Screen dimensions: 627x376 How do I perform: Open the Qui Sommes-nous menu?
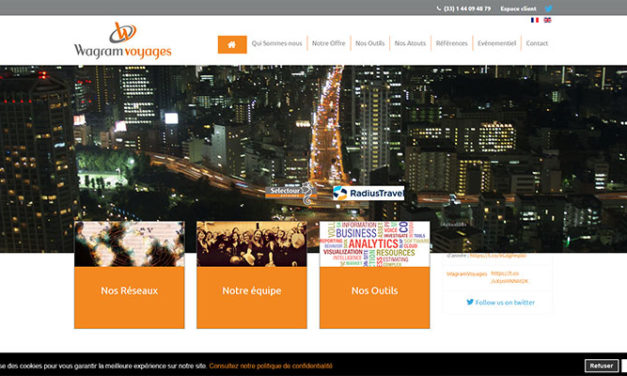point(277,43)
